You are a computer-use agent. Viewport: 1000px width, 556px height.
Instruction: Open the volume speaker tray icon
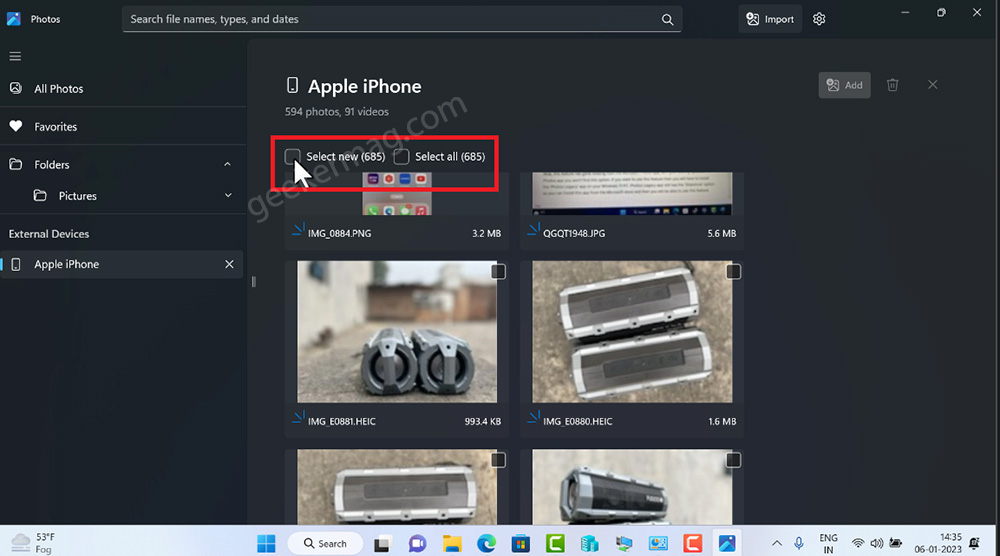(876, 543)
